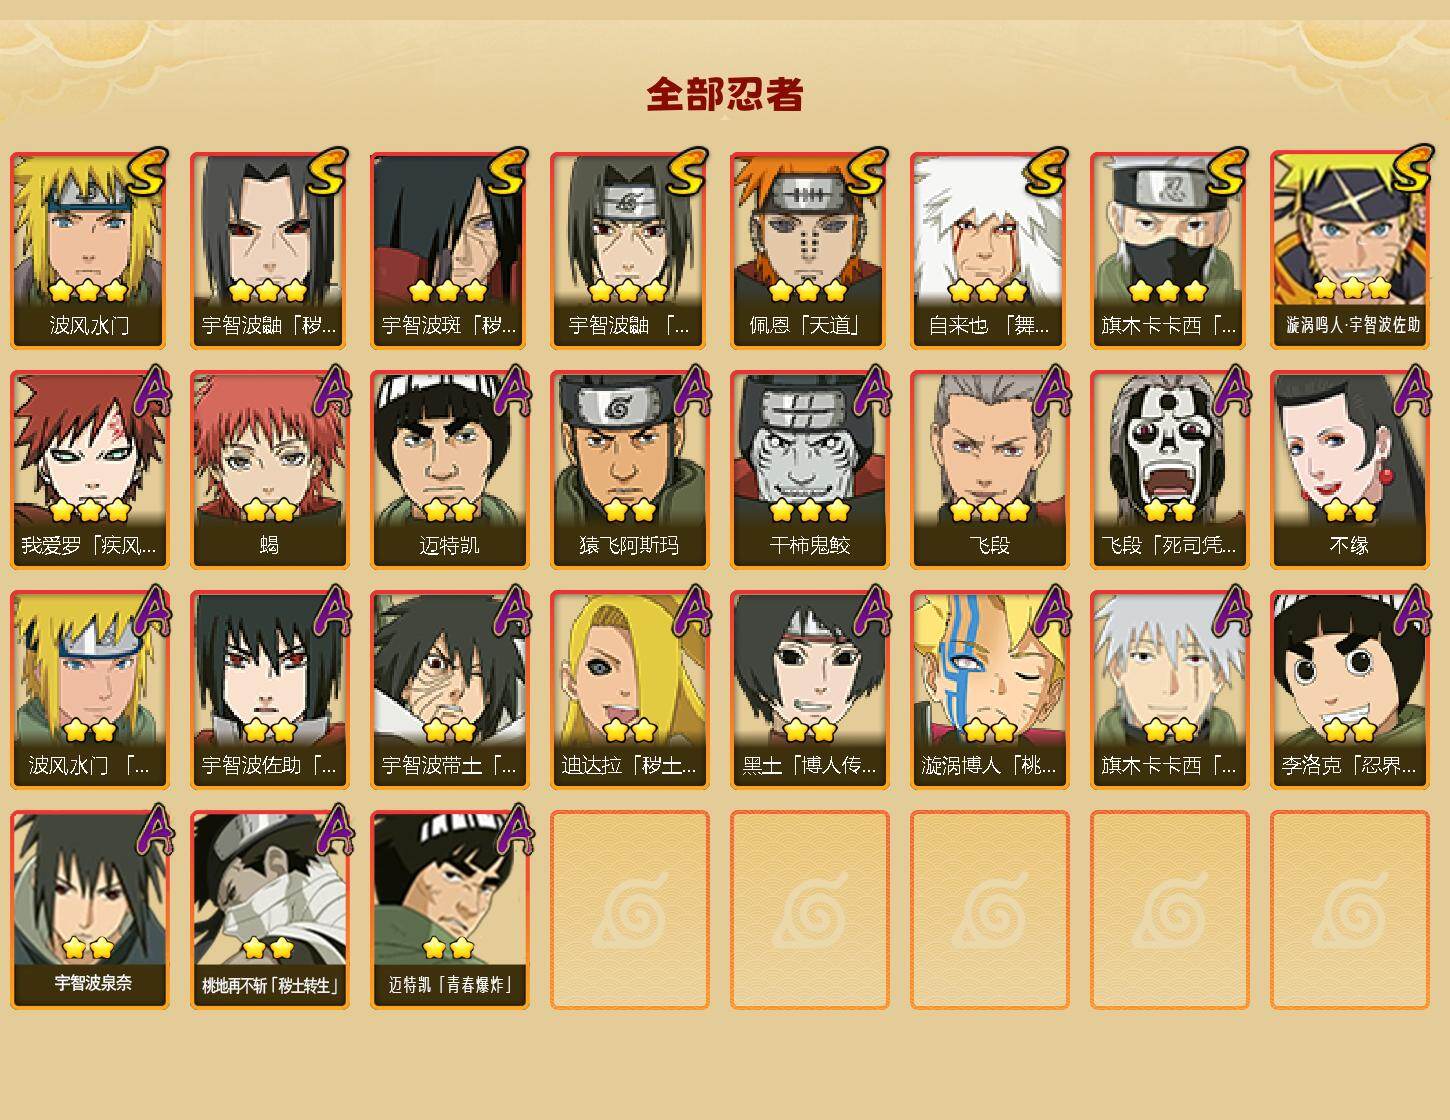Open the 李洛克「忍界… ninja card

[1350, 690]
